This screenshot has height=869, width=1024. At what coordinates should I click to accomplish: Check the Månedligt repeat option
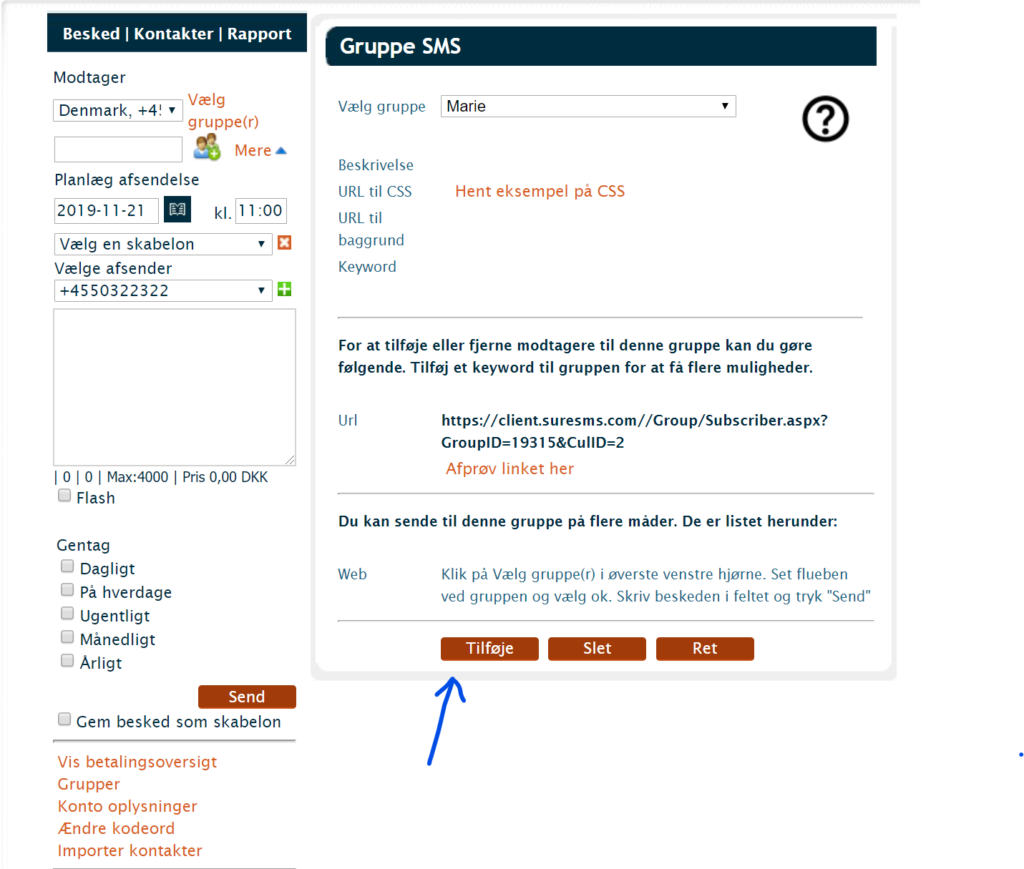click(67, 637)
